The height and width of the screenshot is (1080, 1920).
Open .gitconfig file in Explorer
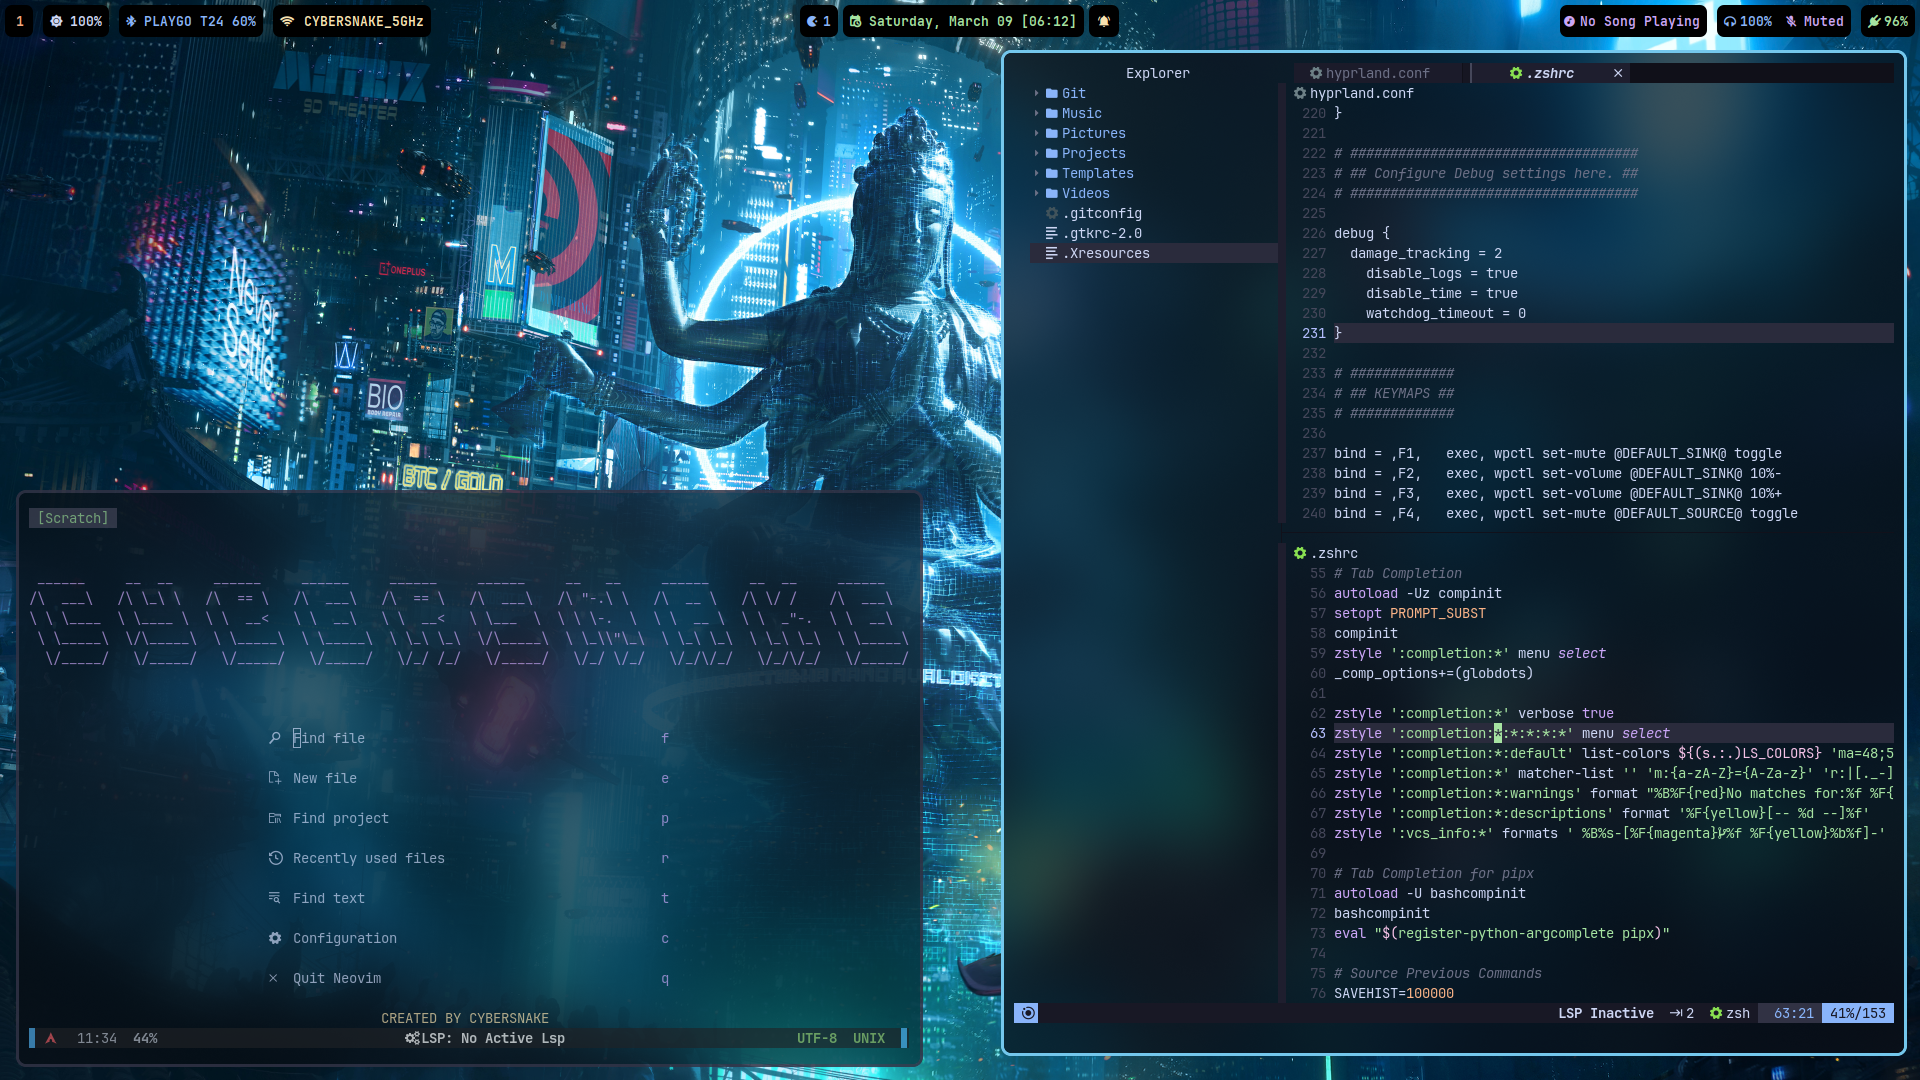click(1101, 213)
